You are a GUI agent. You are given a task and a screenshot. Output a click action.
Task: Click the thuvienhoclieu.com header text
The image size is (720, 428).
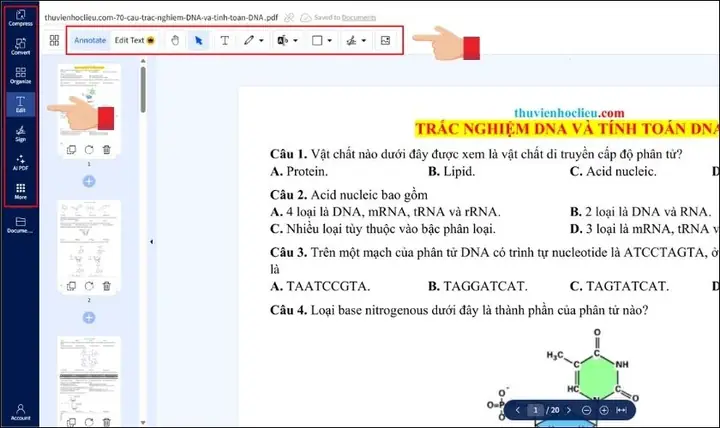[x=569, y=113]
